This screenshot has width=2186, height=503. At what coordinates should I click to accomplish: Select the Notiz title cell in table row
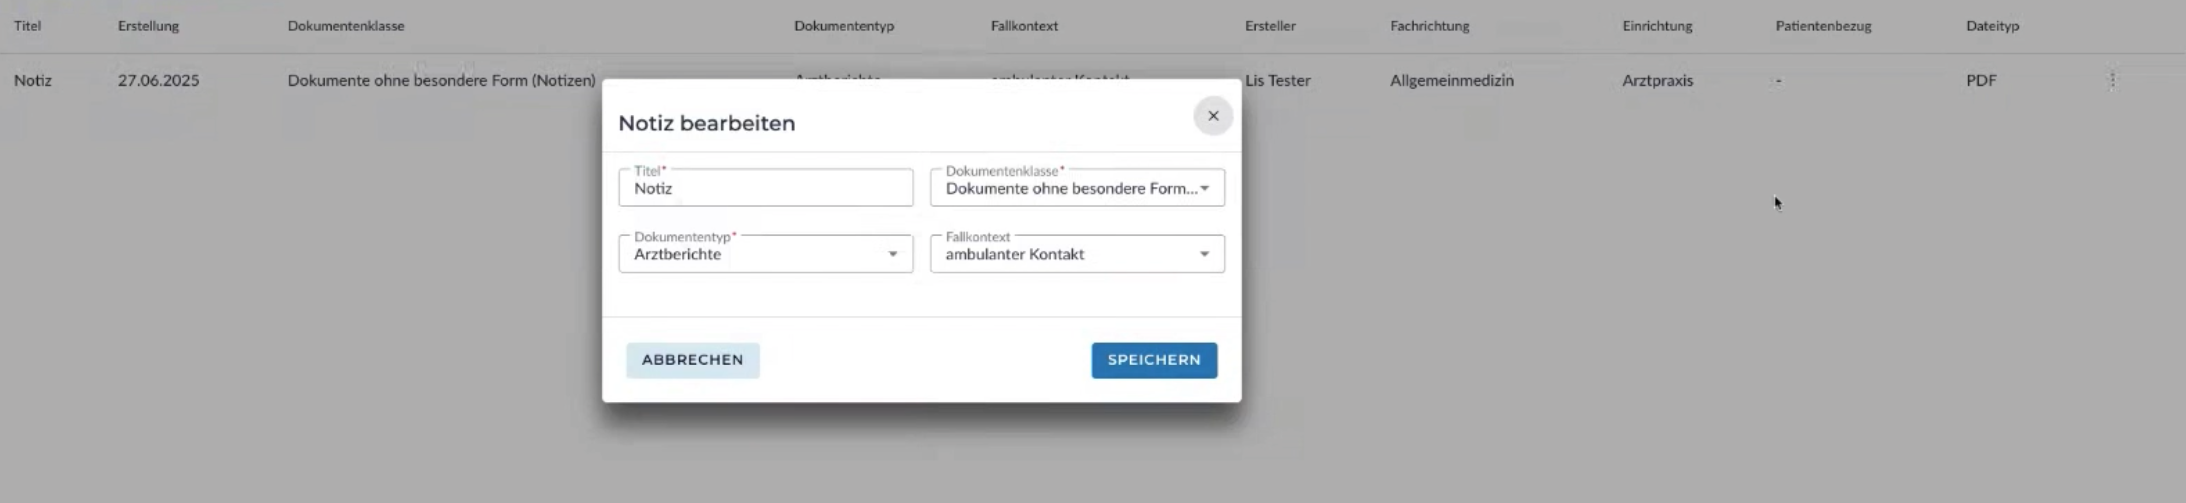tap(33, 80)
